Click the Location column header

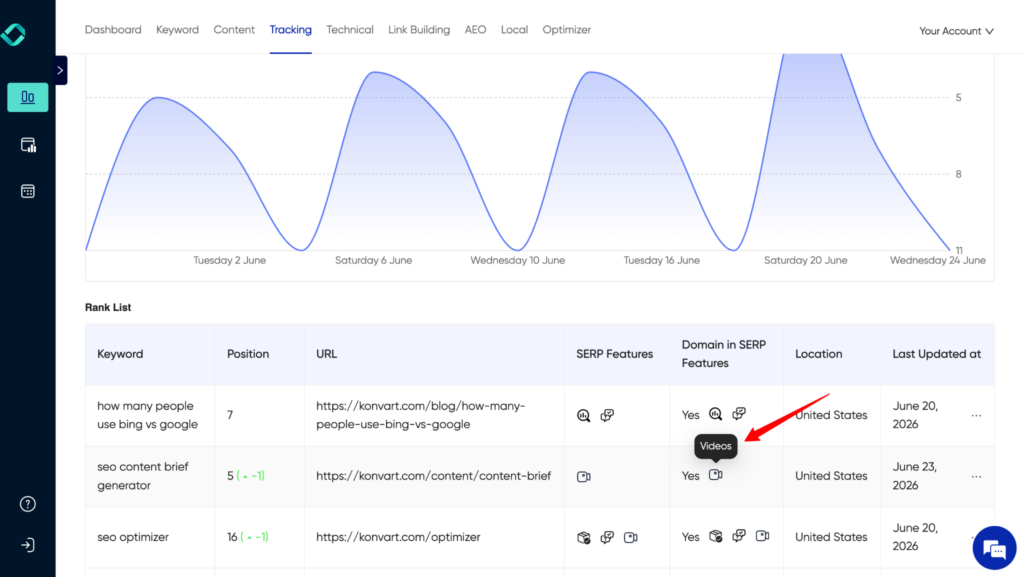coord(818,354)
